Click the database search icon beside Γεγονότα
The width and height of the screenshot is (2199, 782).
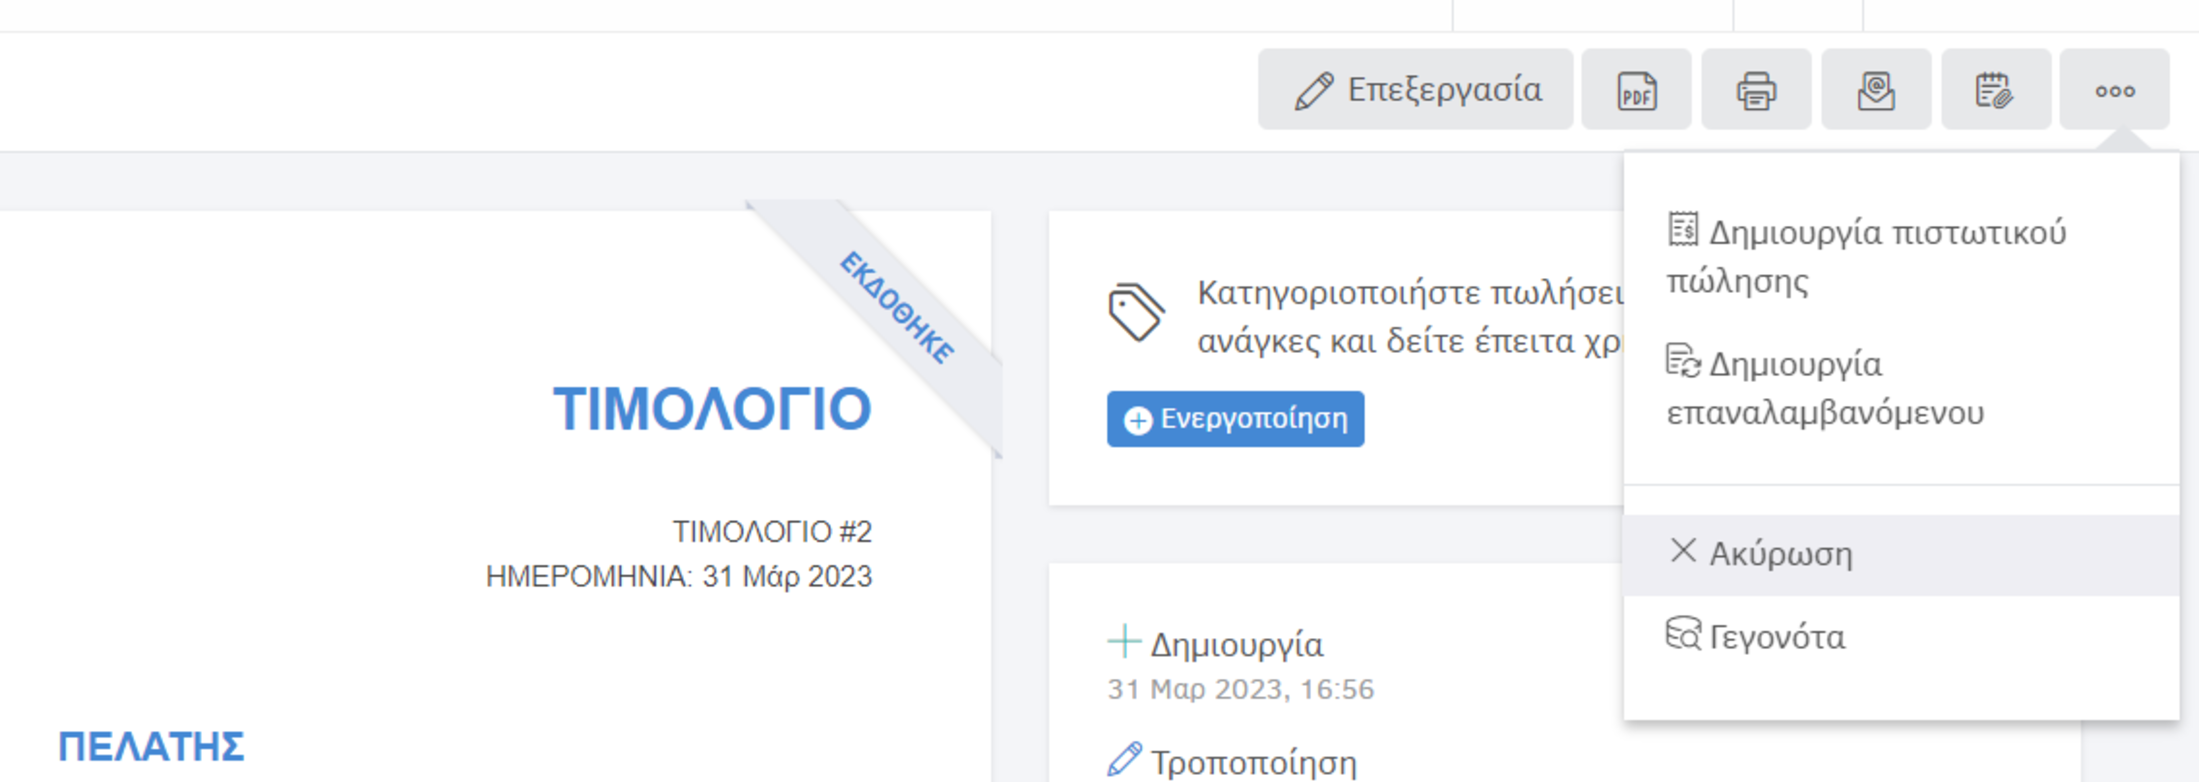click(x=1683, y=633)
